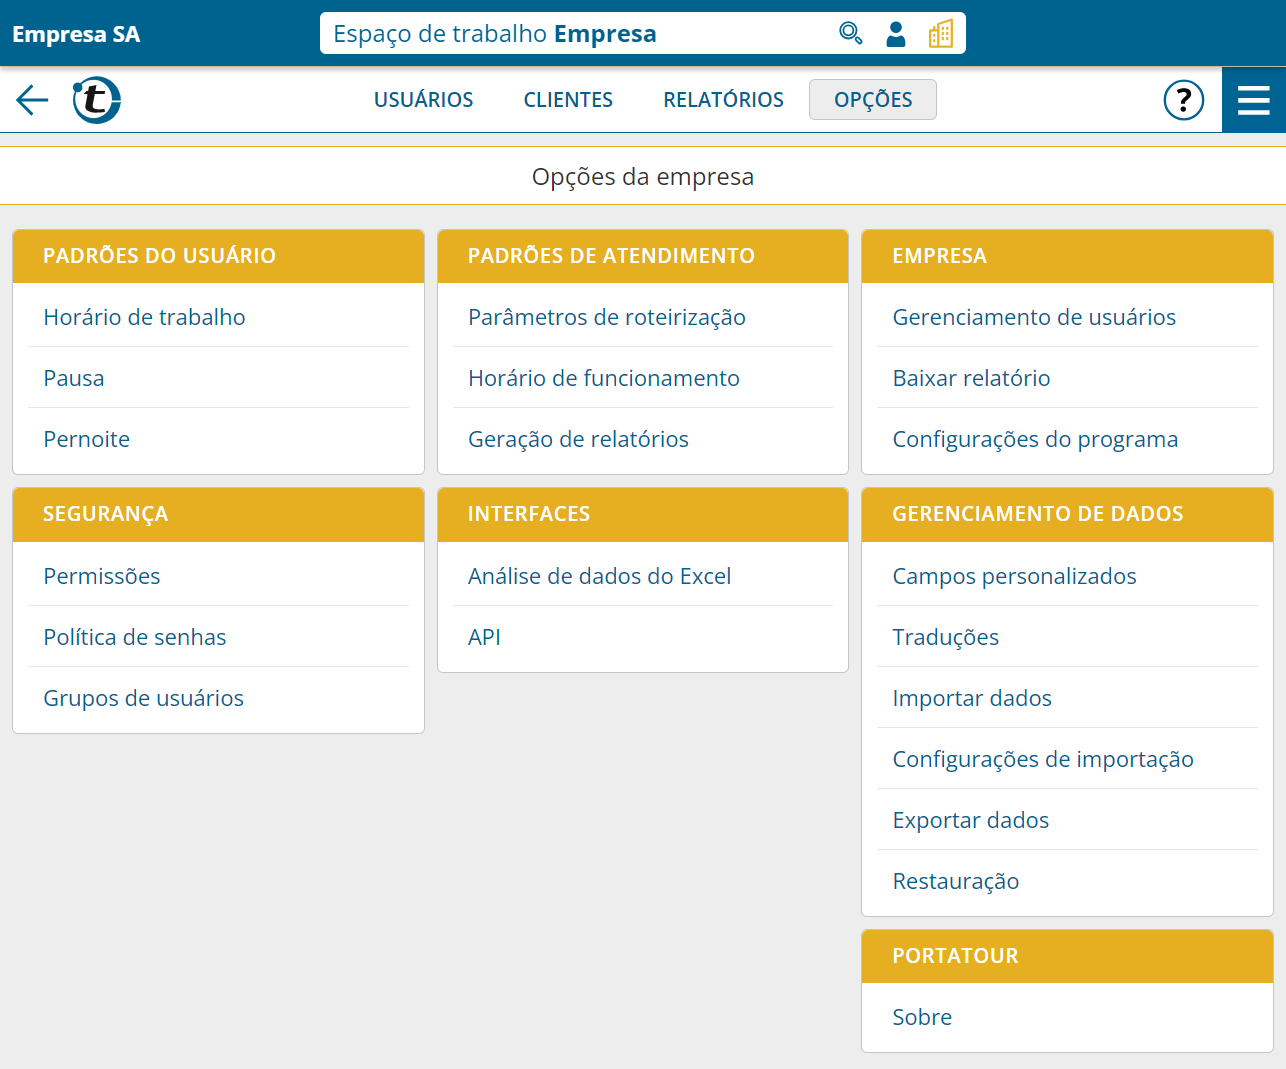The width and height of the screenshot is (1286, 1069).
Task: Open Campos personalizados
Action: [x=1067, y=576]
